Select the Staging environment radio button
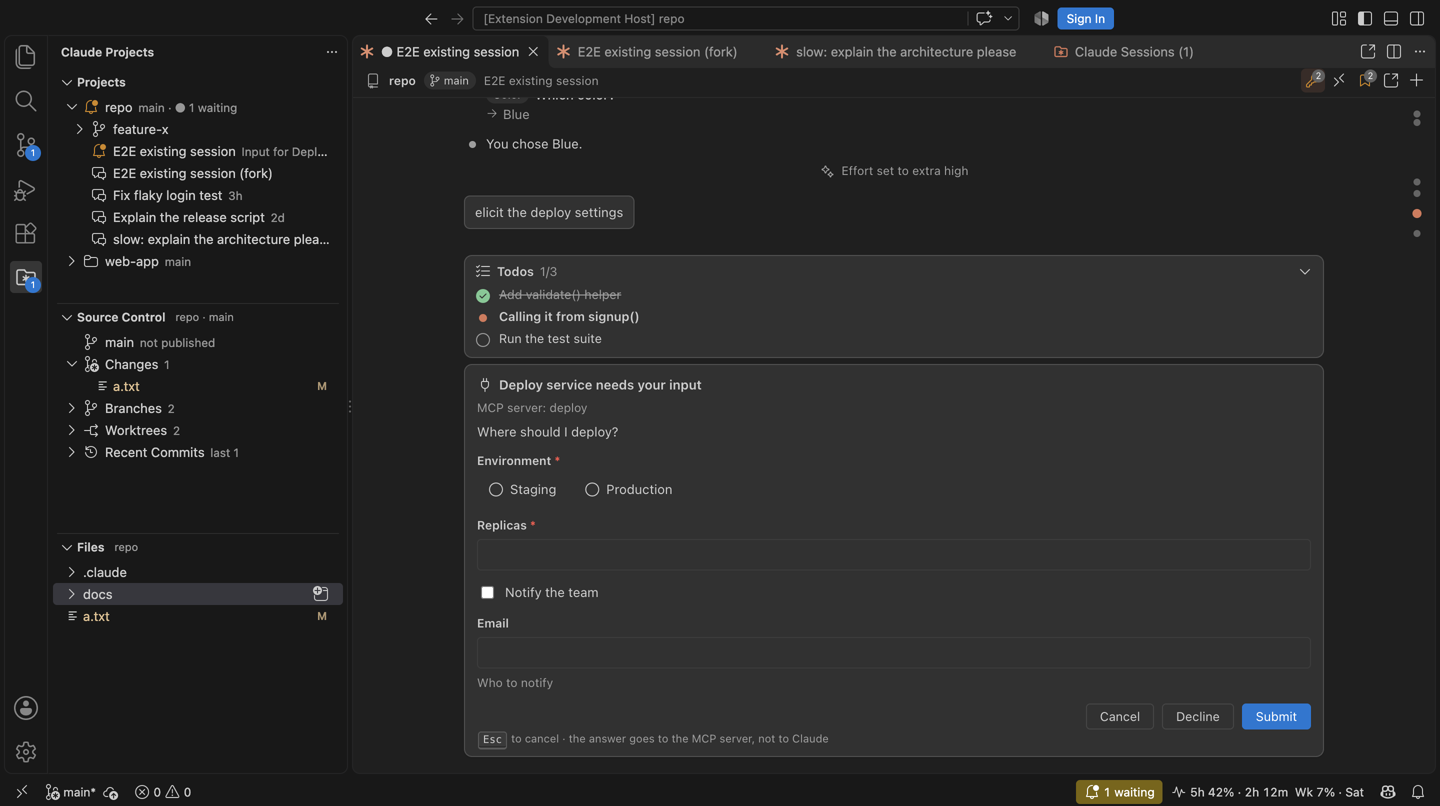 [x=496, y=490]
